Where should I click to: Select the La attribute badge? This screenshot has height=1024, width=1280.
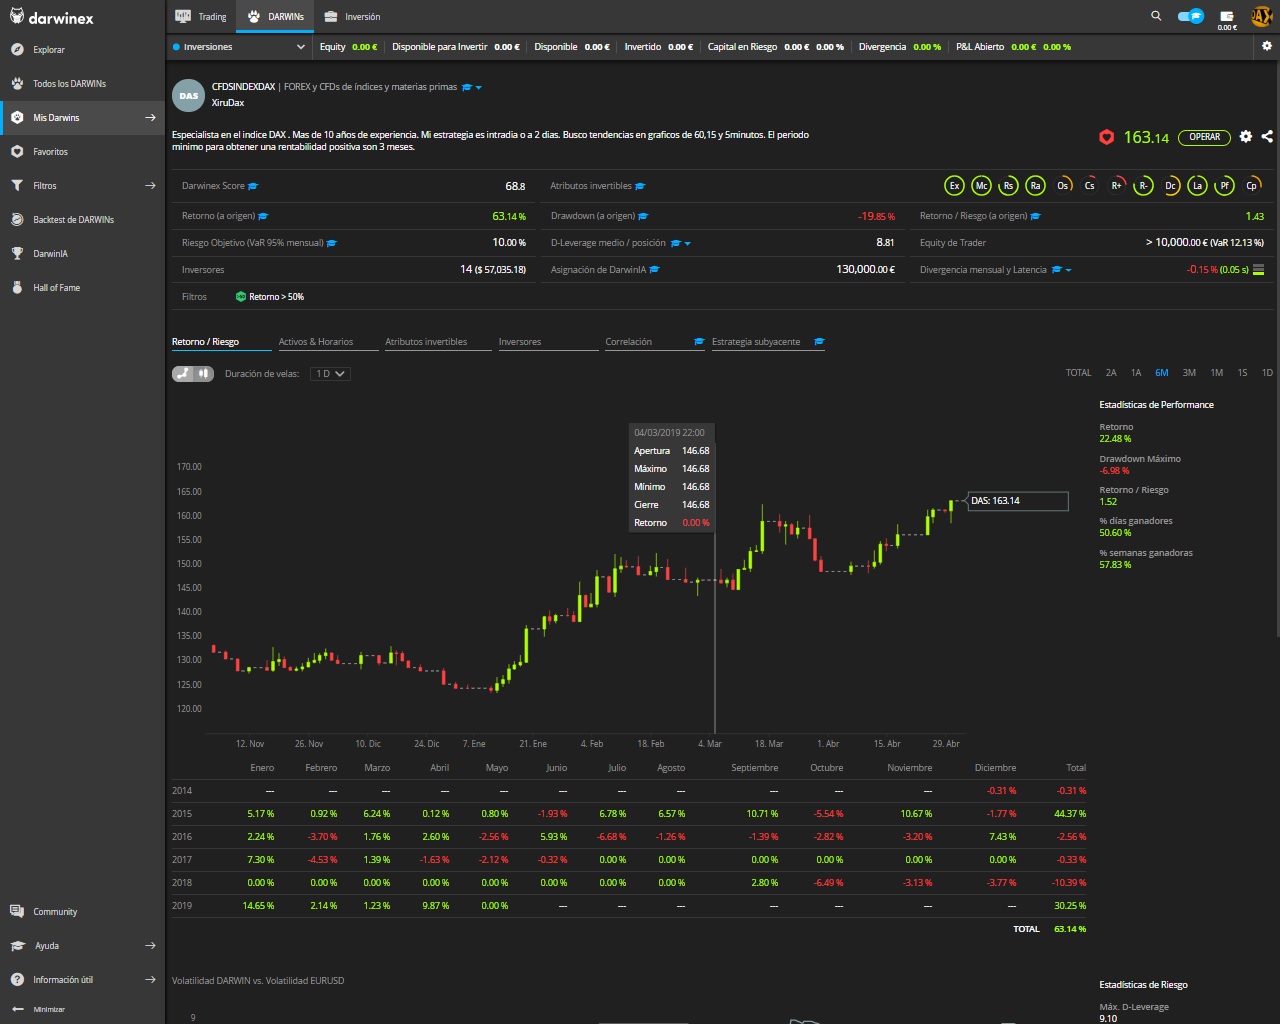[x=1197, y=185]
